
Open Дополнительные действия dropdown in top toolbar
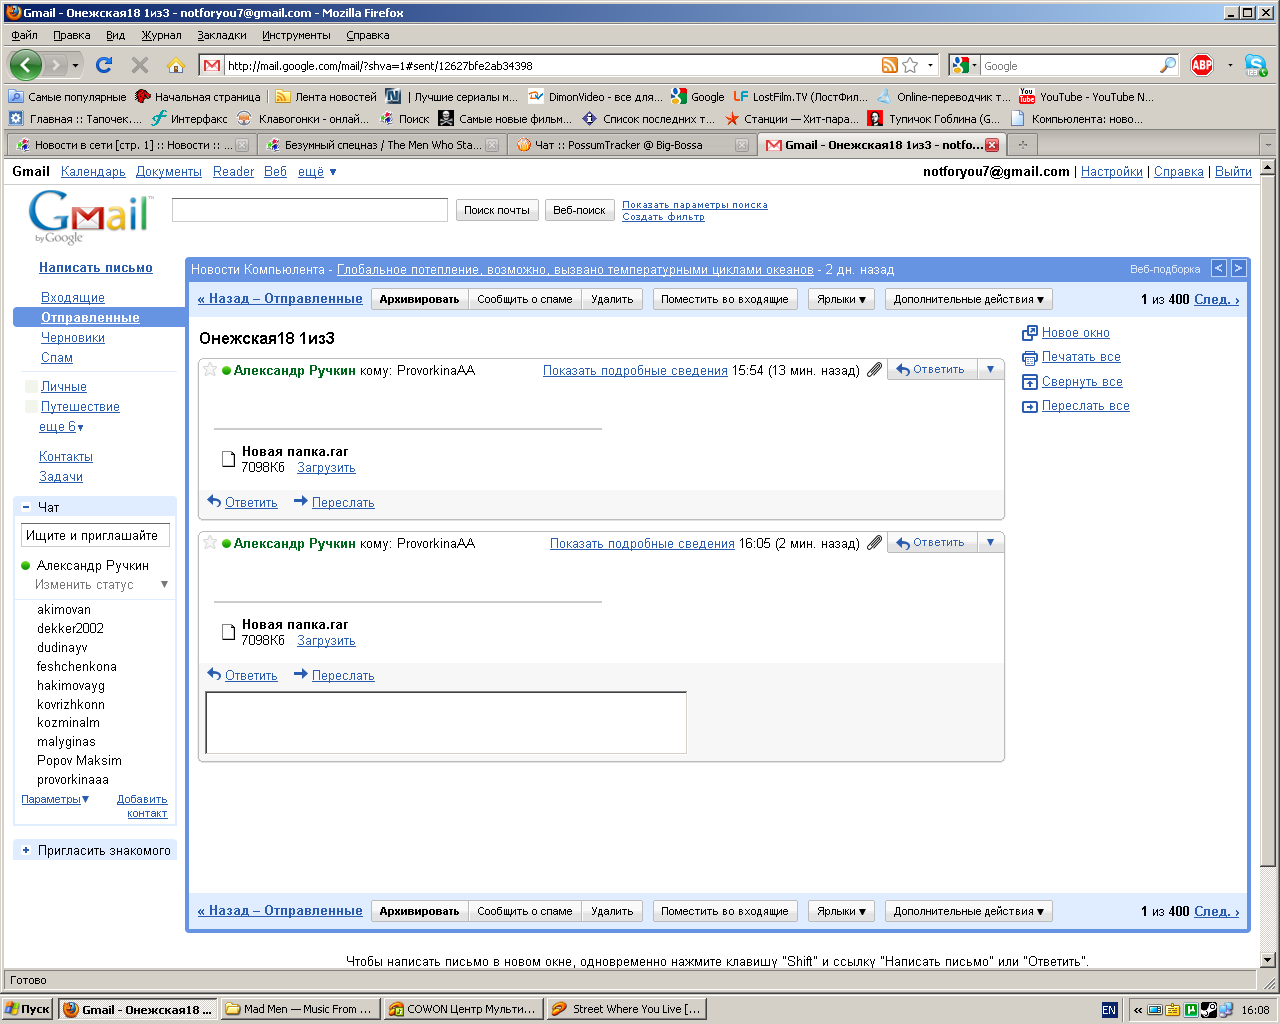pyautogui.click(x=968, y=299)
